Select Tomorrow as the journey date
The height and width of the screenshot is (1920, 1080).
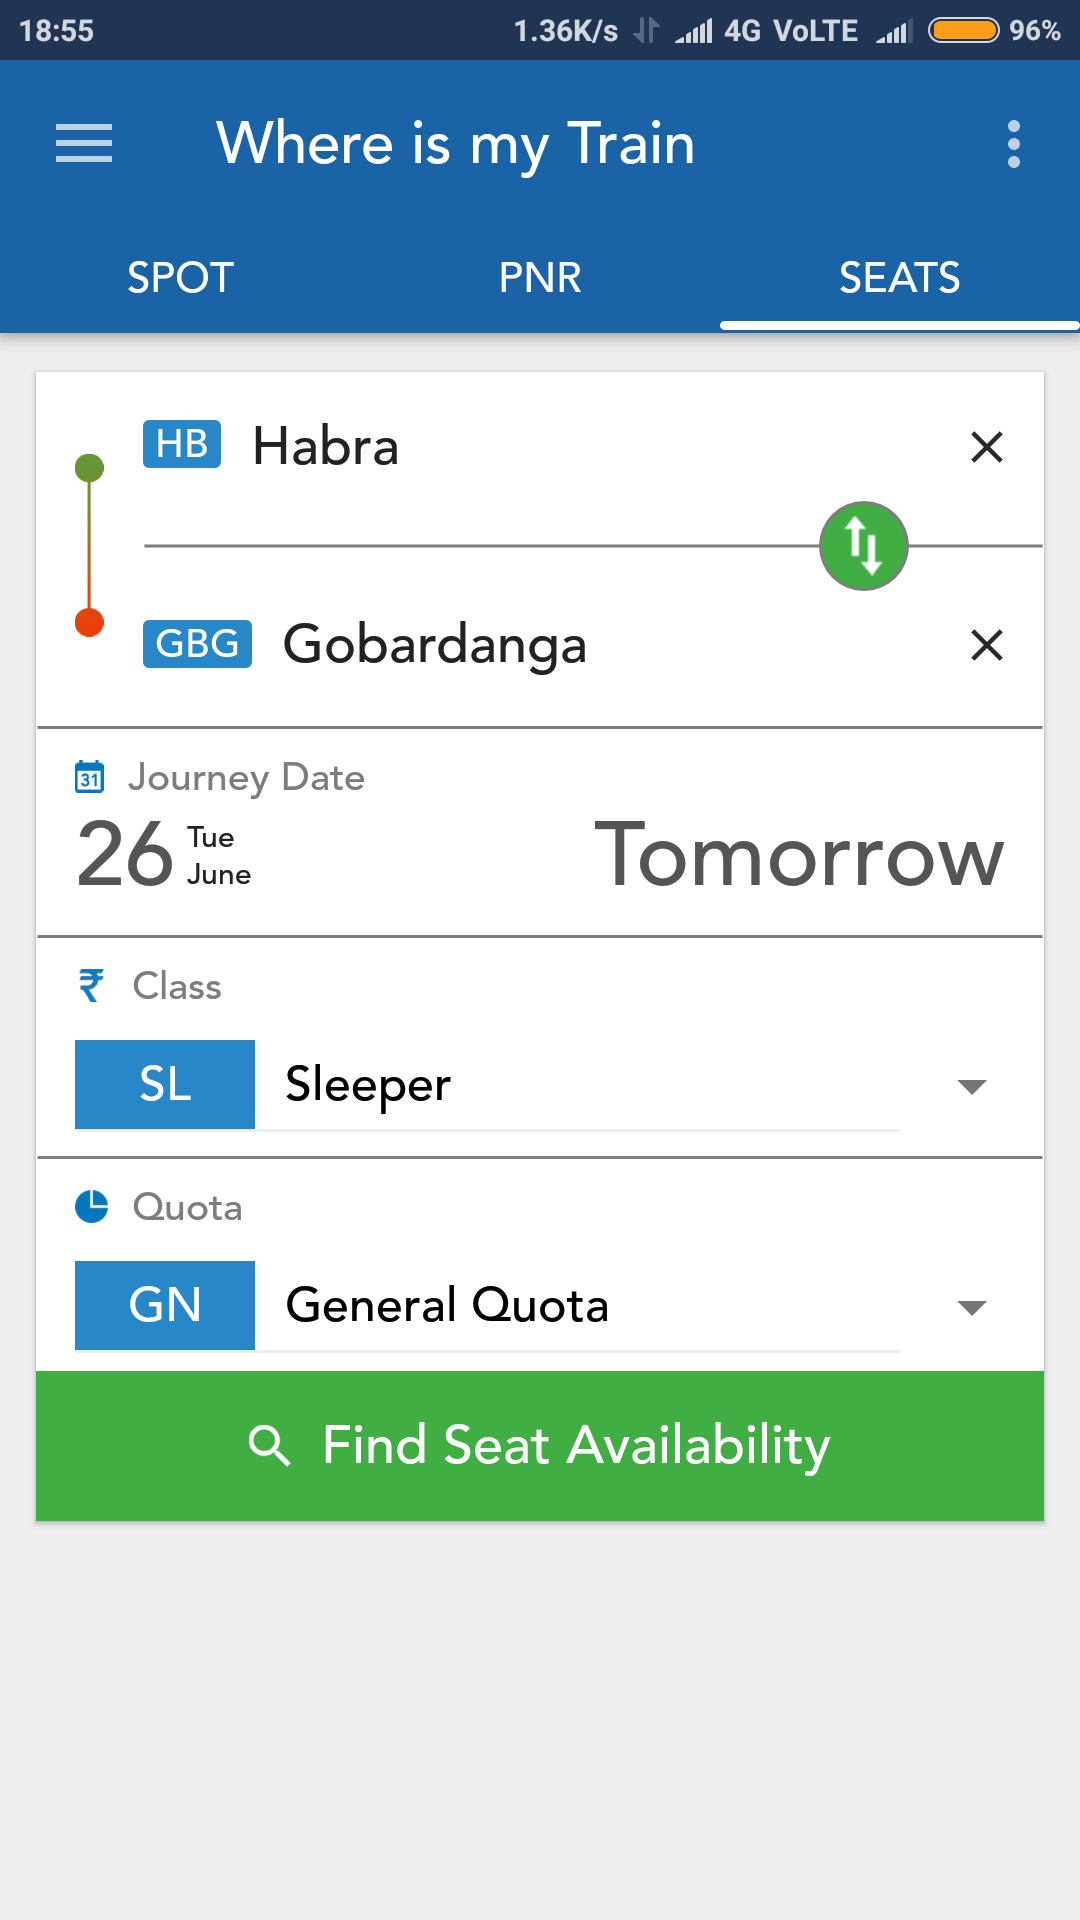[798, 855]
